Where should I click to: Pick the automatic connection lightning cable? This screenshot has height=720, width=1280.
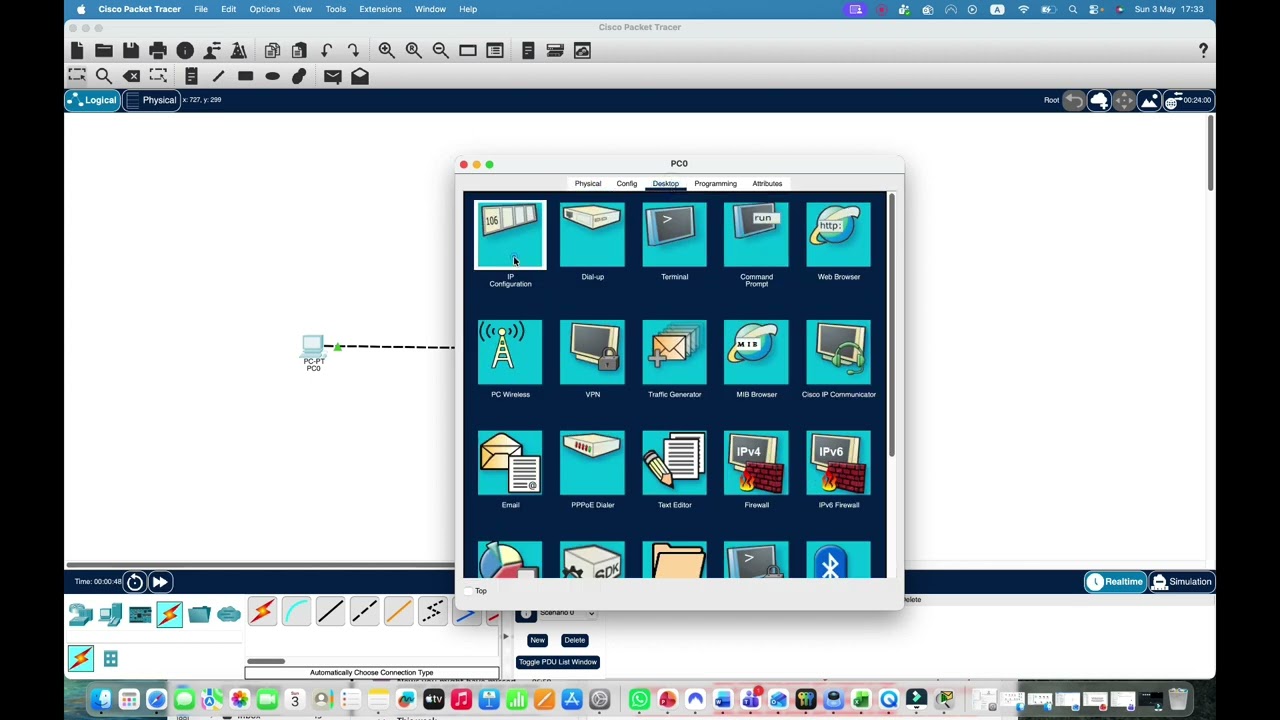pyautogui.click(x=262, y=611)
